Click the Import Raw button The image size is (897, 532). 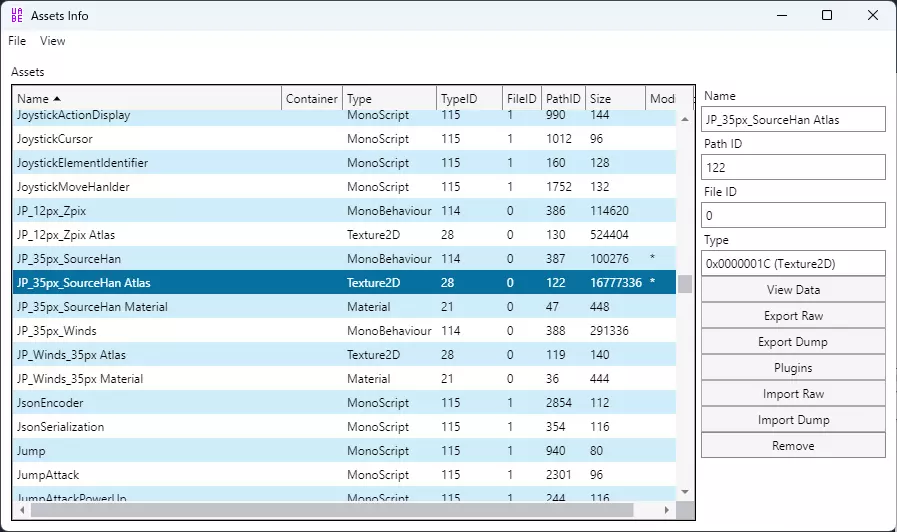(793, 394)
